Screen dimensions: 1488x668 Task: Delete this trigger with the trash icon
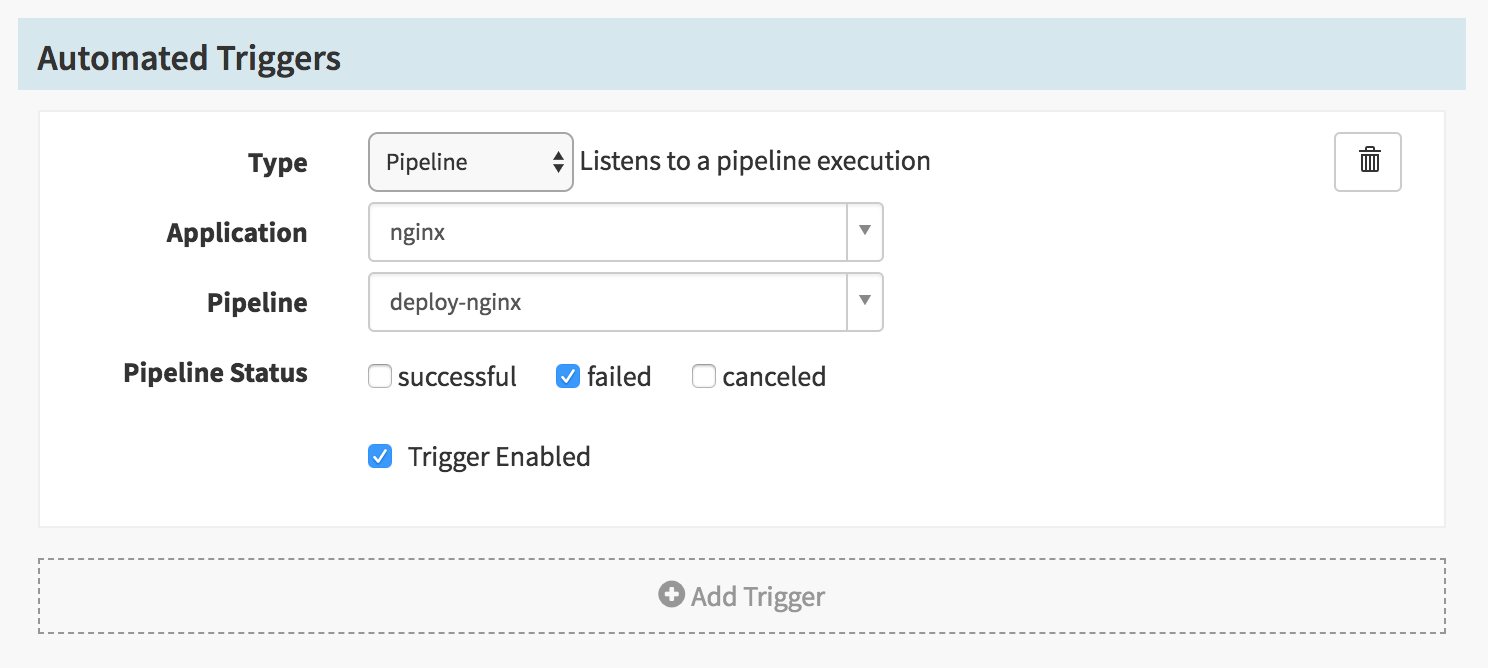point(1368,161)
